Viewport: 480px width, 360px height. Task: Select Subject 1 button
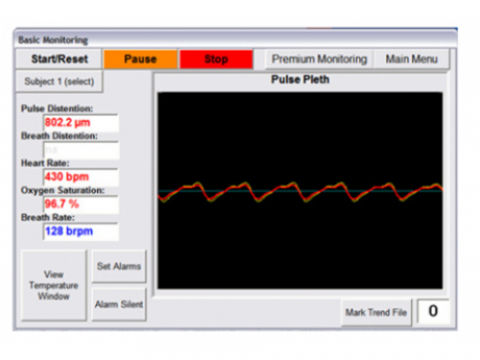[59, 81]
